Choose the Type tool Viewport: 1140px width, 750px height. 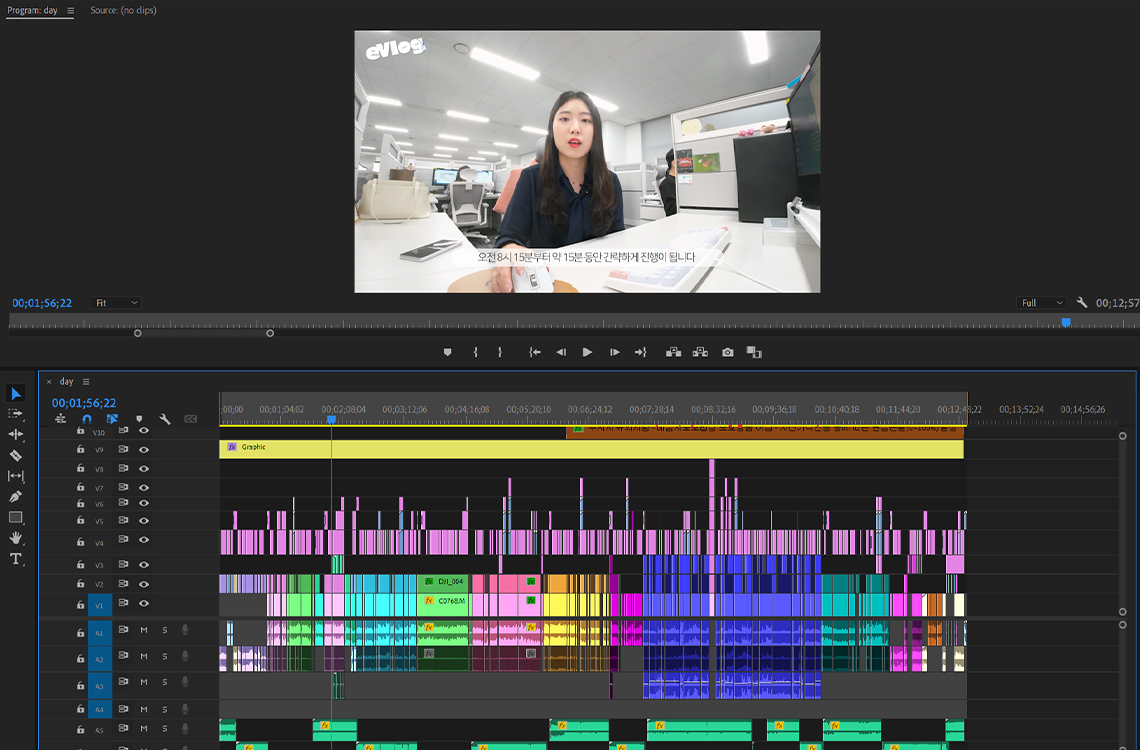pyautogui.click(x=16, y=559)
